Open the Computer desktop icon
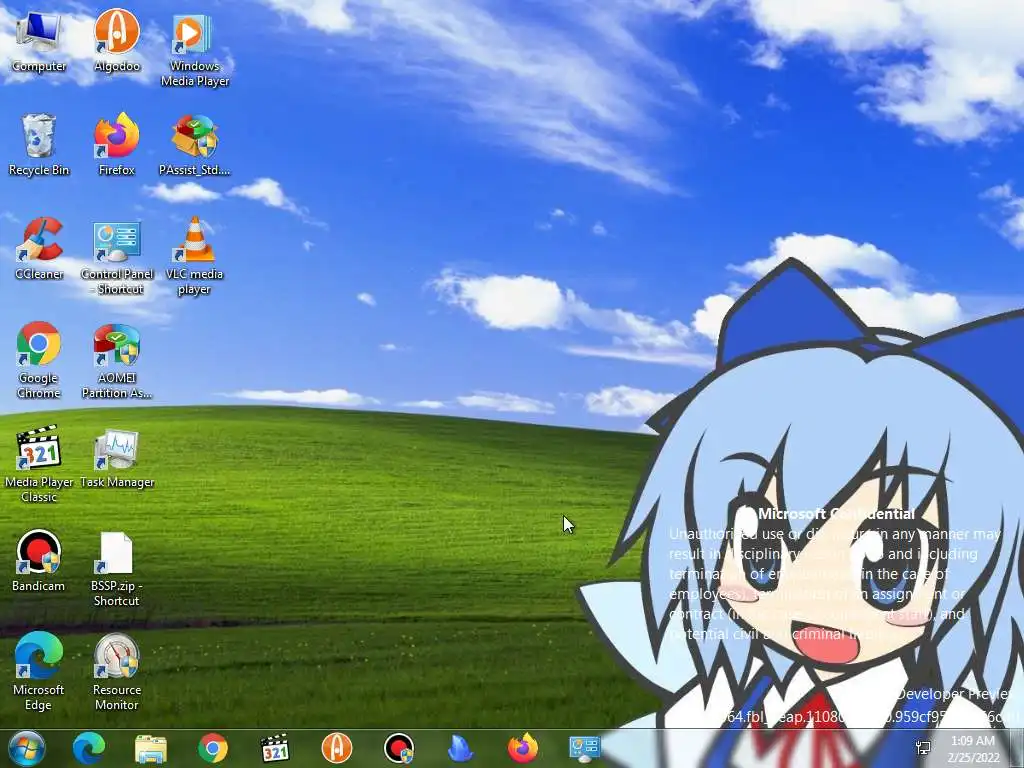 coord(39,42)
